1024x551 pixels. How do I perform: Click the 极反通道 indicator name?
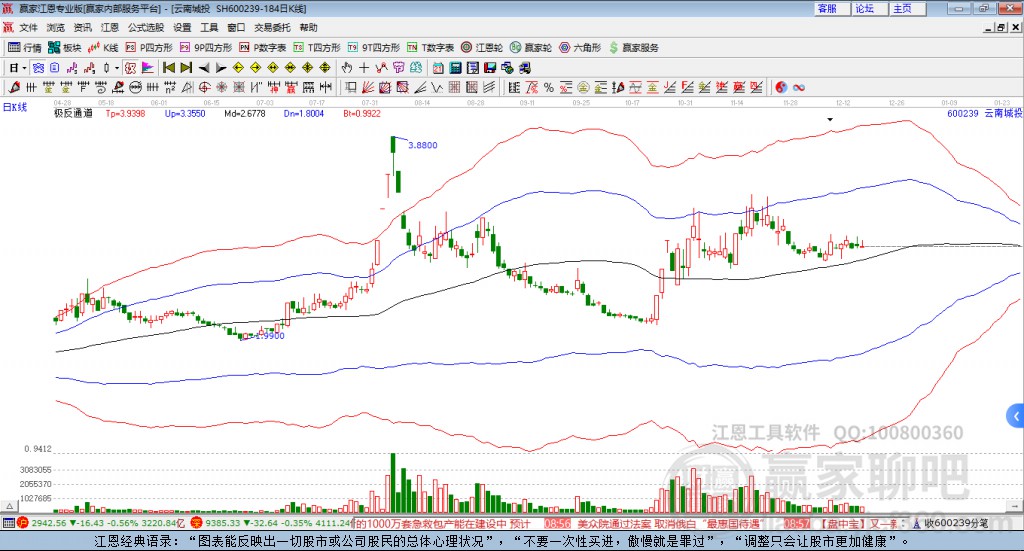click(x=72, y=113)
